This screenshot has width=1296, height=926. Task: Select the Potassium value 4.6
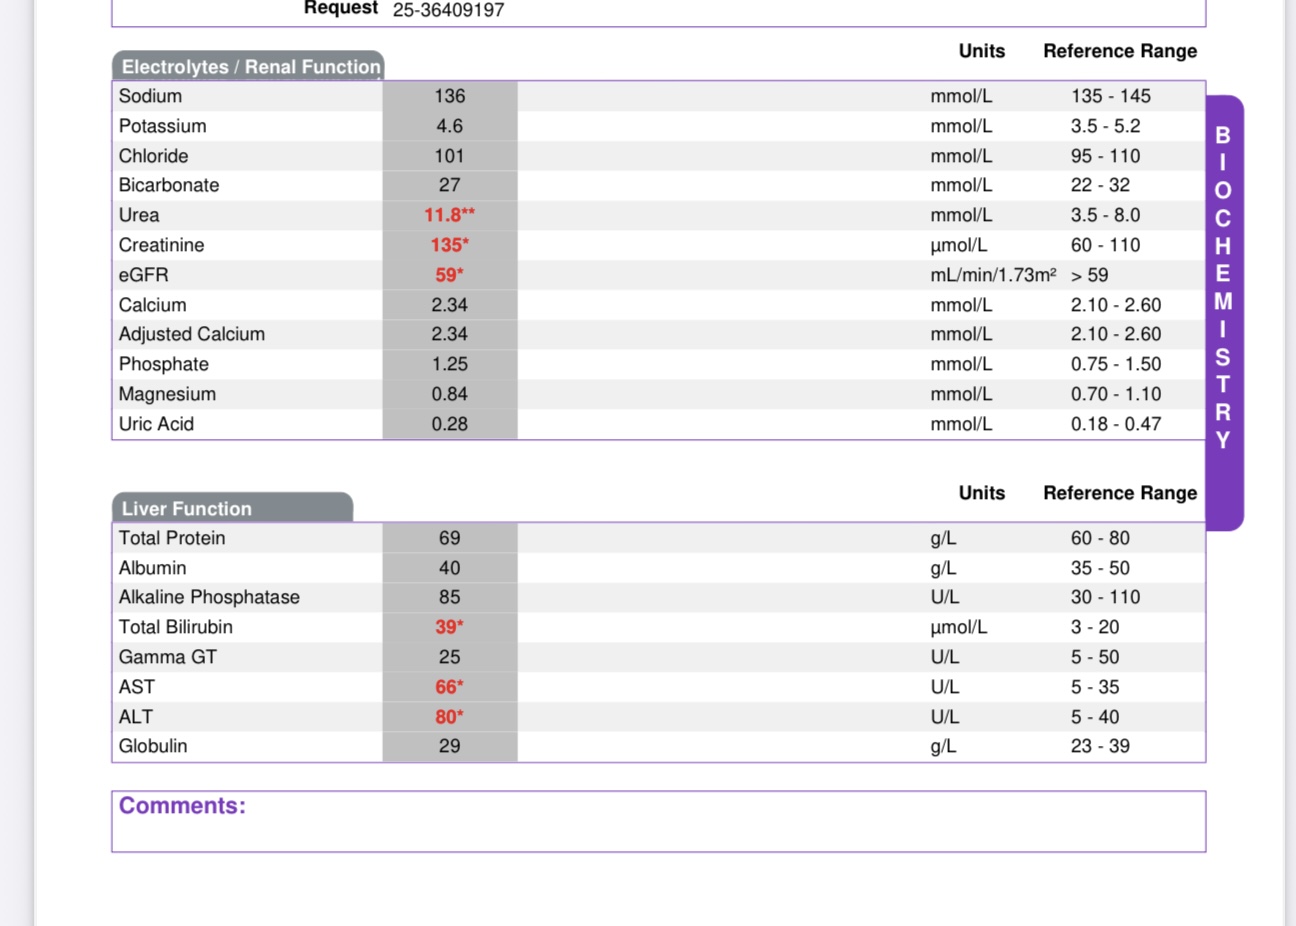click(449, 126)
